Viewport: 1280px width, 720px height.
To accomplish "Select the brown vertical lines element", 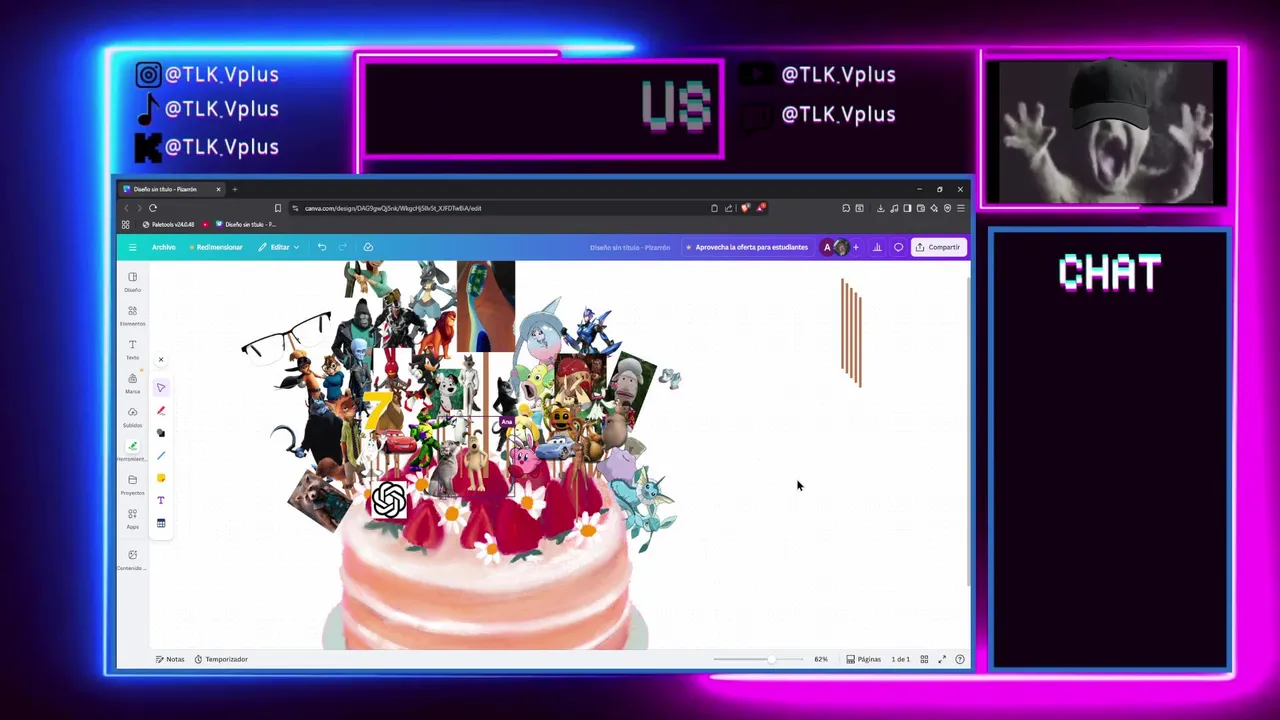I will (851, 332).
